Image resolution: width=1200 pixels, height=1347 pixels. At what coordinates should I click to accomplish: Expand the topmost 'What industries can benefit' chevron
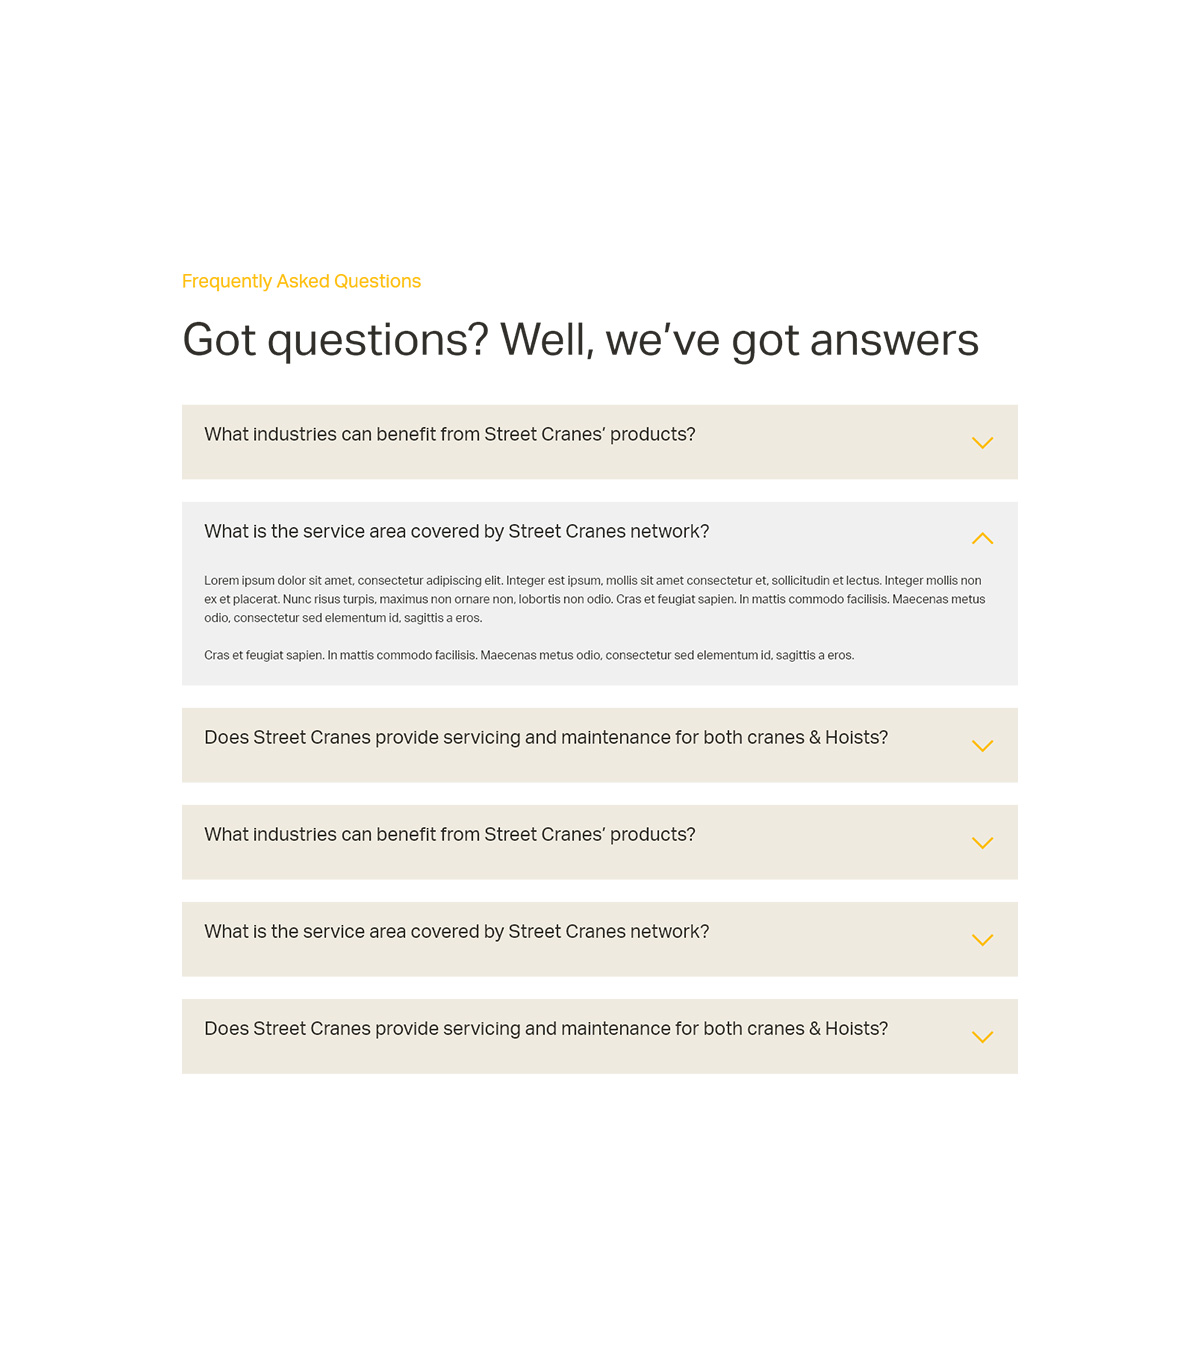pos(982,442)
